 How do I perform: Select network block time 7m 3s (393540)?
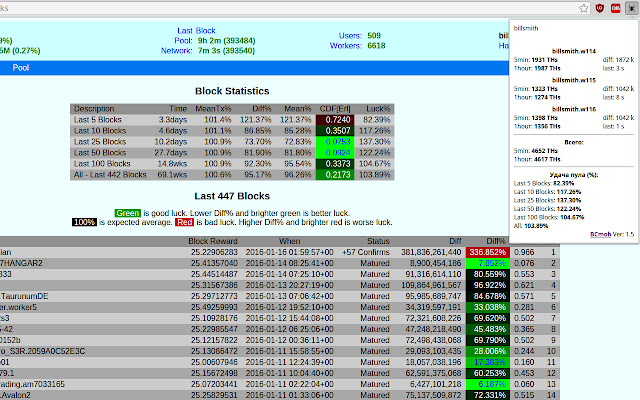click(x=226, y=51)
